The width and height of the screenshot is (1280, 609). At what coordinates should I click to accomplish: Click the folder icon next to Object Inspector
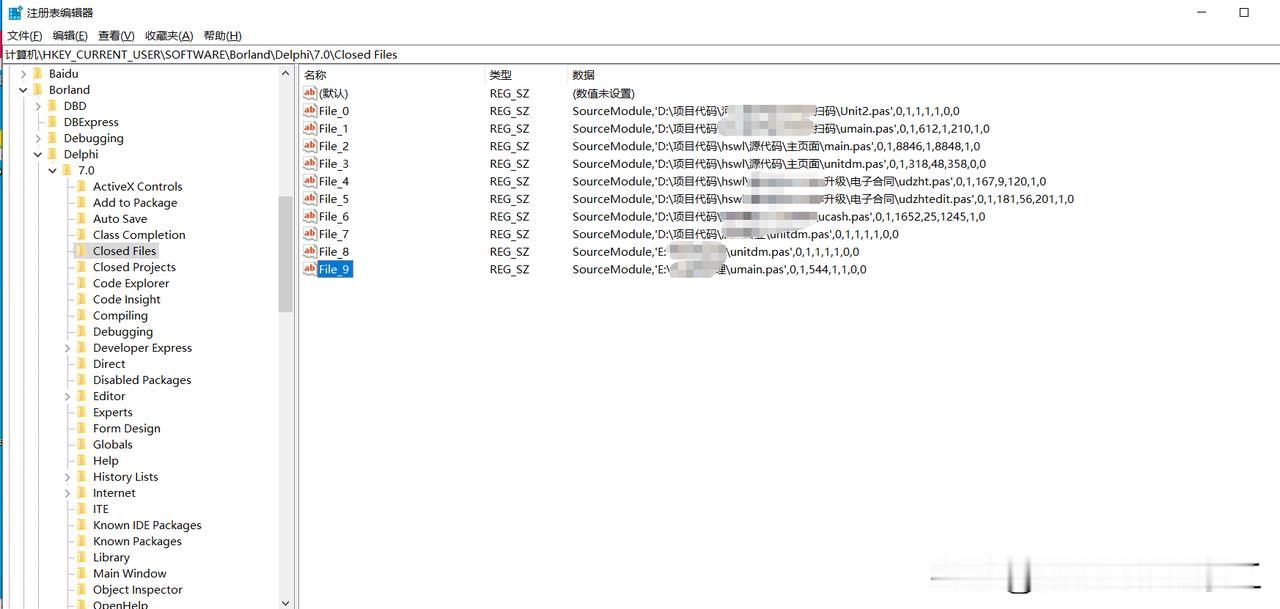[82, 589]
